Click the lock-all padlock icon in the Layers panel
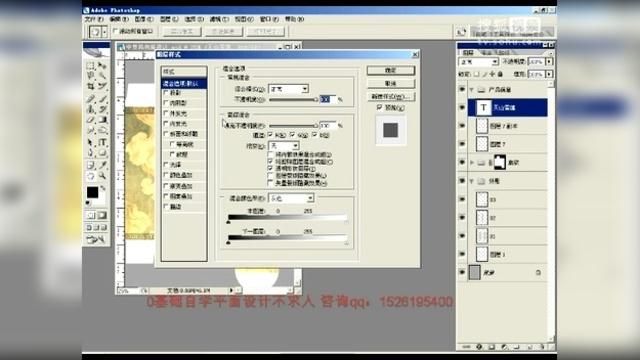Viewport: 640px width, 360px height. (x=500, y=74)
